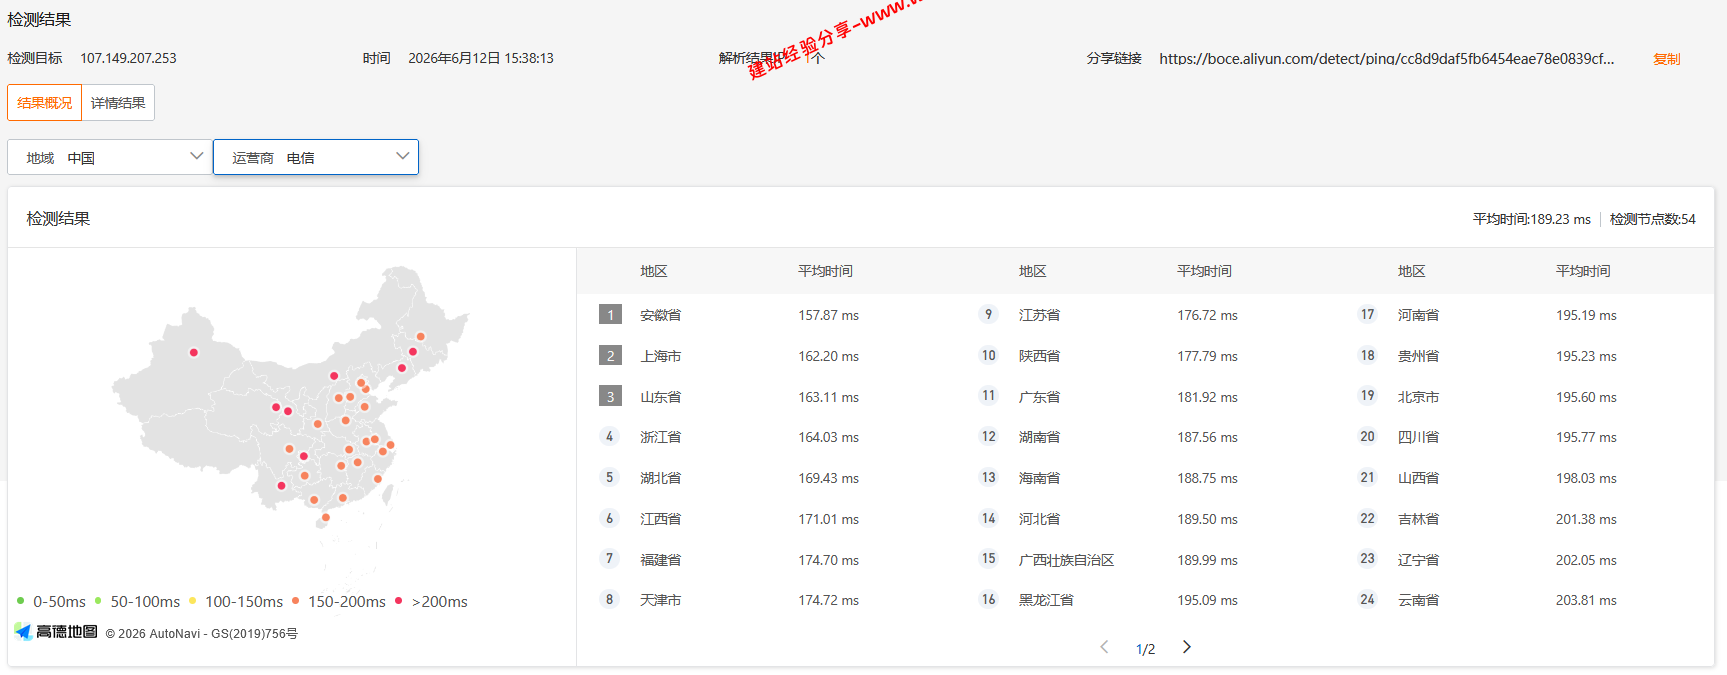
Task: Open the 运营商 电信 dropdown
Action: coord(316,157)
